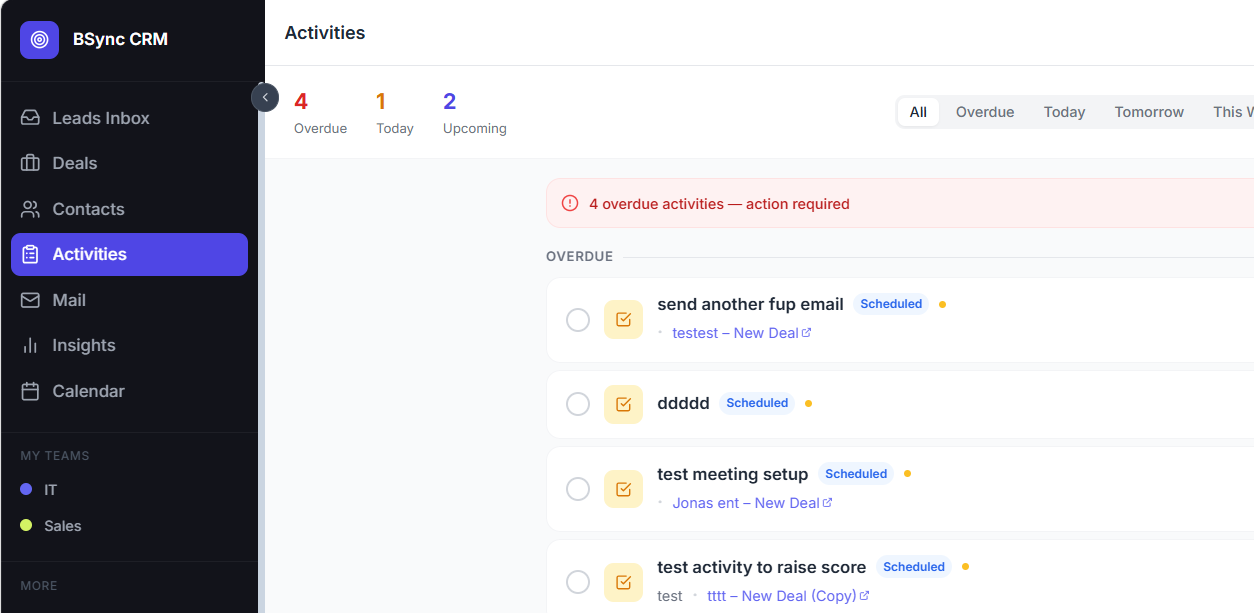1254x613 pixels.
Task: Open Leads Inbox from the sidebar
Action: click(129, 118)
